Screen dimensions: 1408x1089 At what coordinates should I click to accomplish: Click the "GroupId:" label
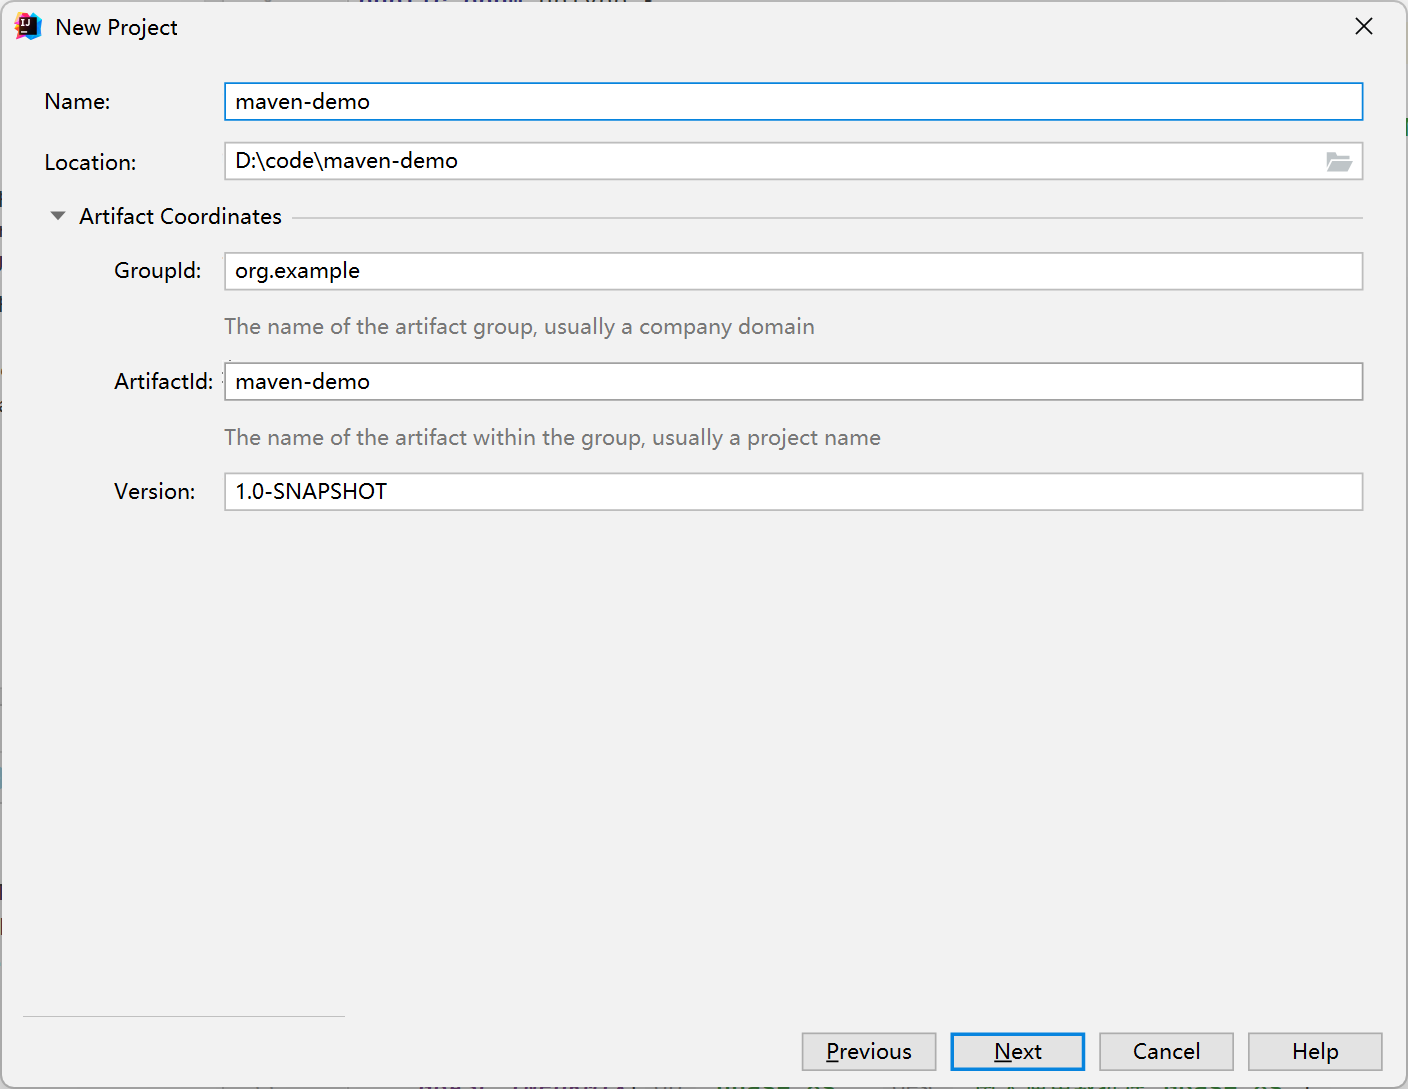pos(157,271)
